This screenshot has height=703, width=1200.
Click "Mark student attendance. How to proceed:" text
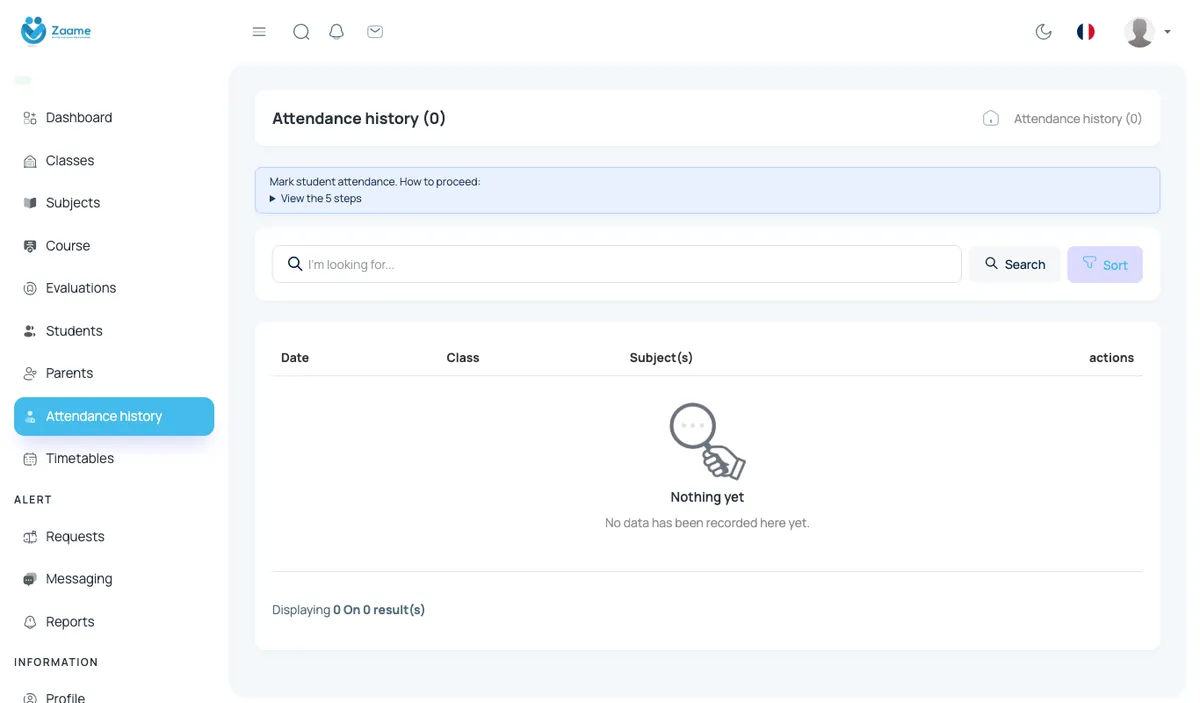coord(375,182)
